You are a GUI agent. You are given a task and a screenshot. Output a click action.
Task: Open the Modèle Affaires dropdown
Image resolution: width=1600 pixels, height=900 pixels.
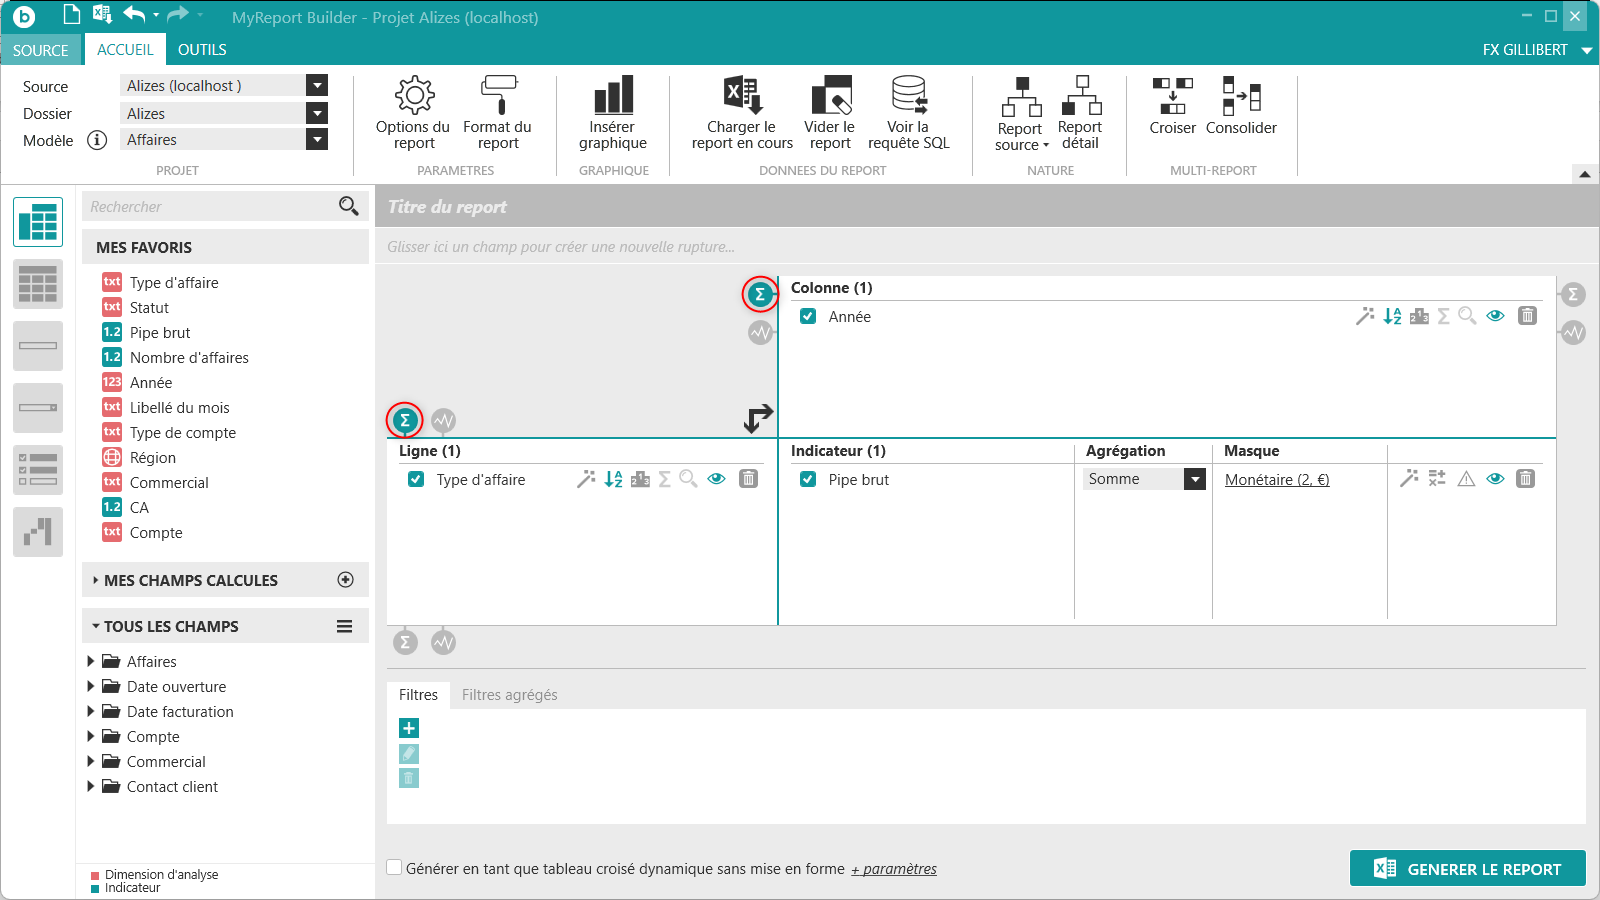(317, 140)
